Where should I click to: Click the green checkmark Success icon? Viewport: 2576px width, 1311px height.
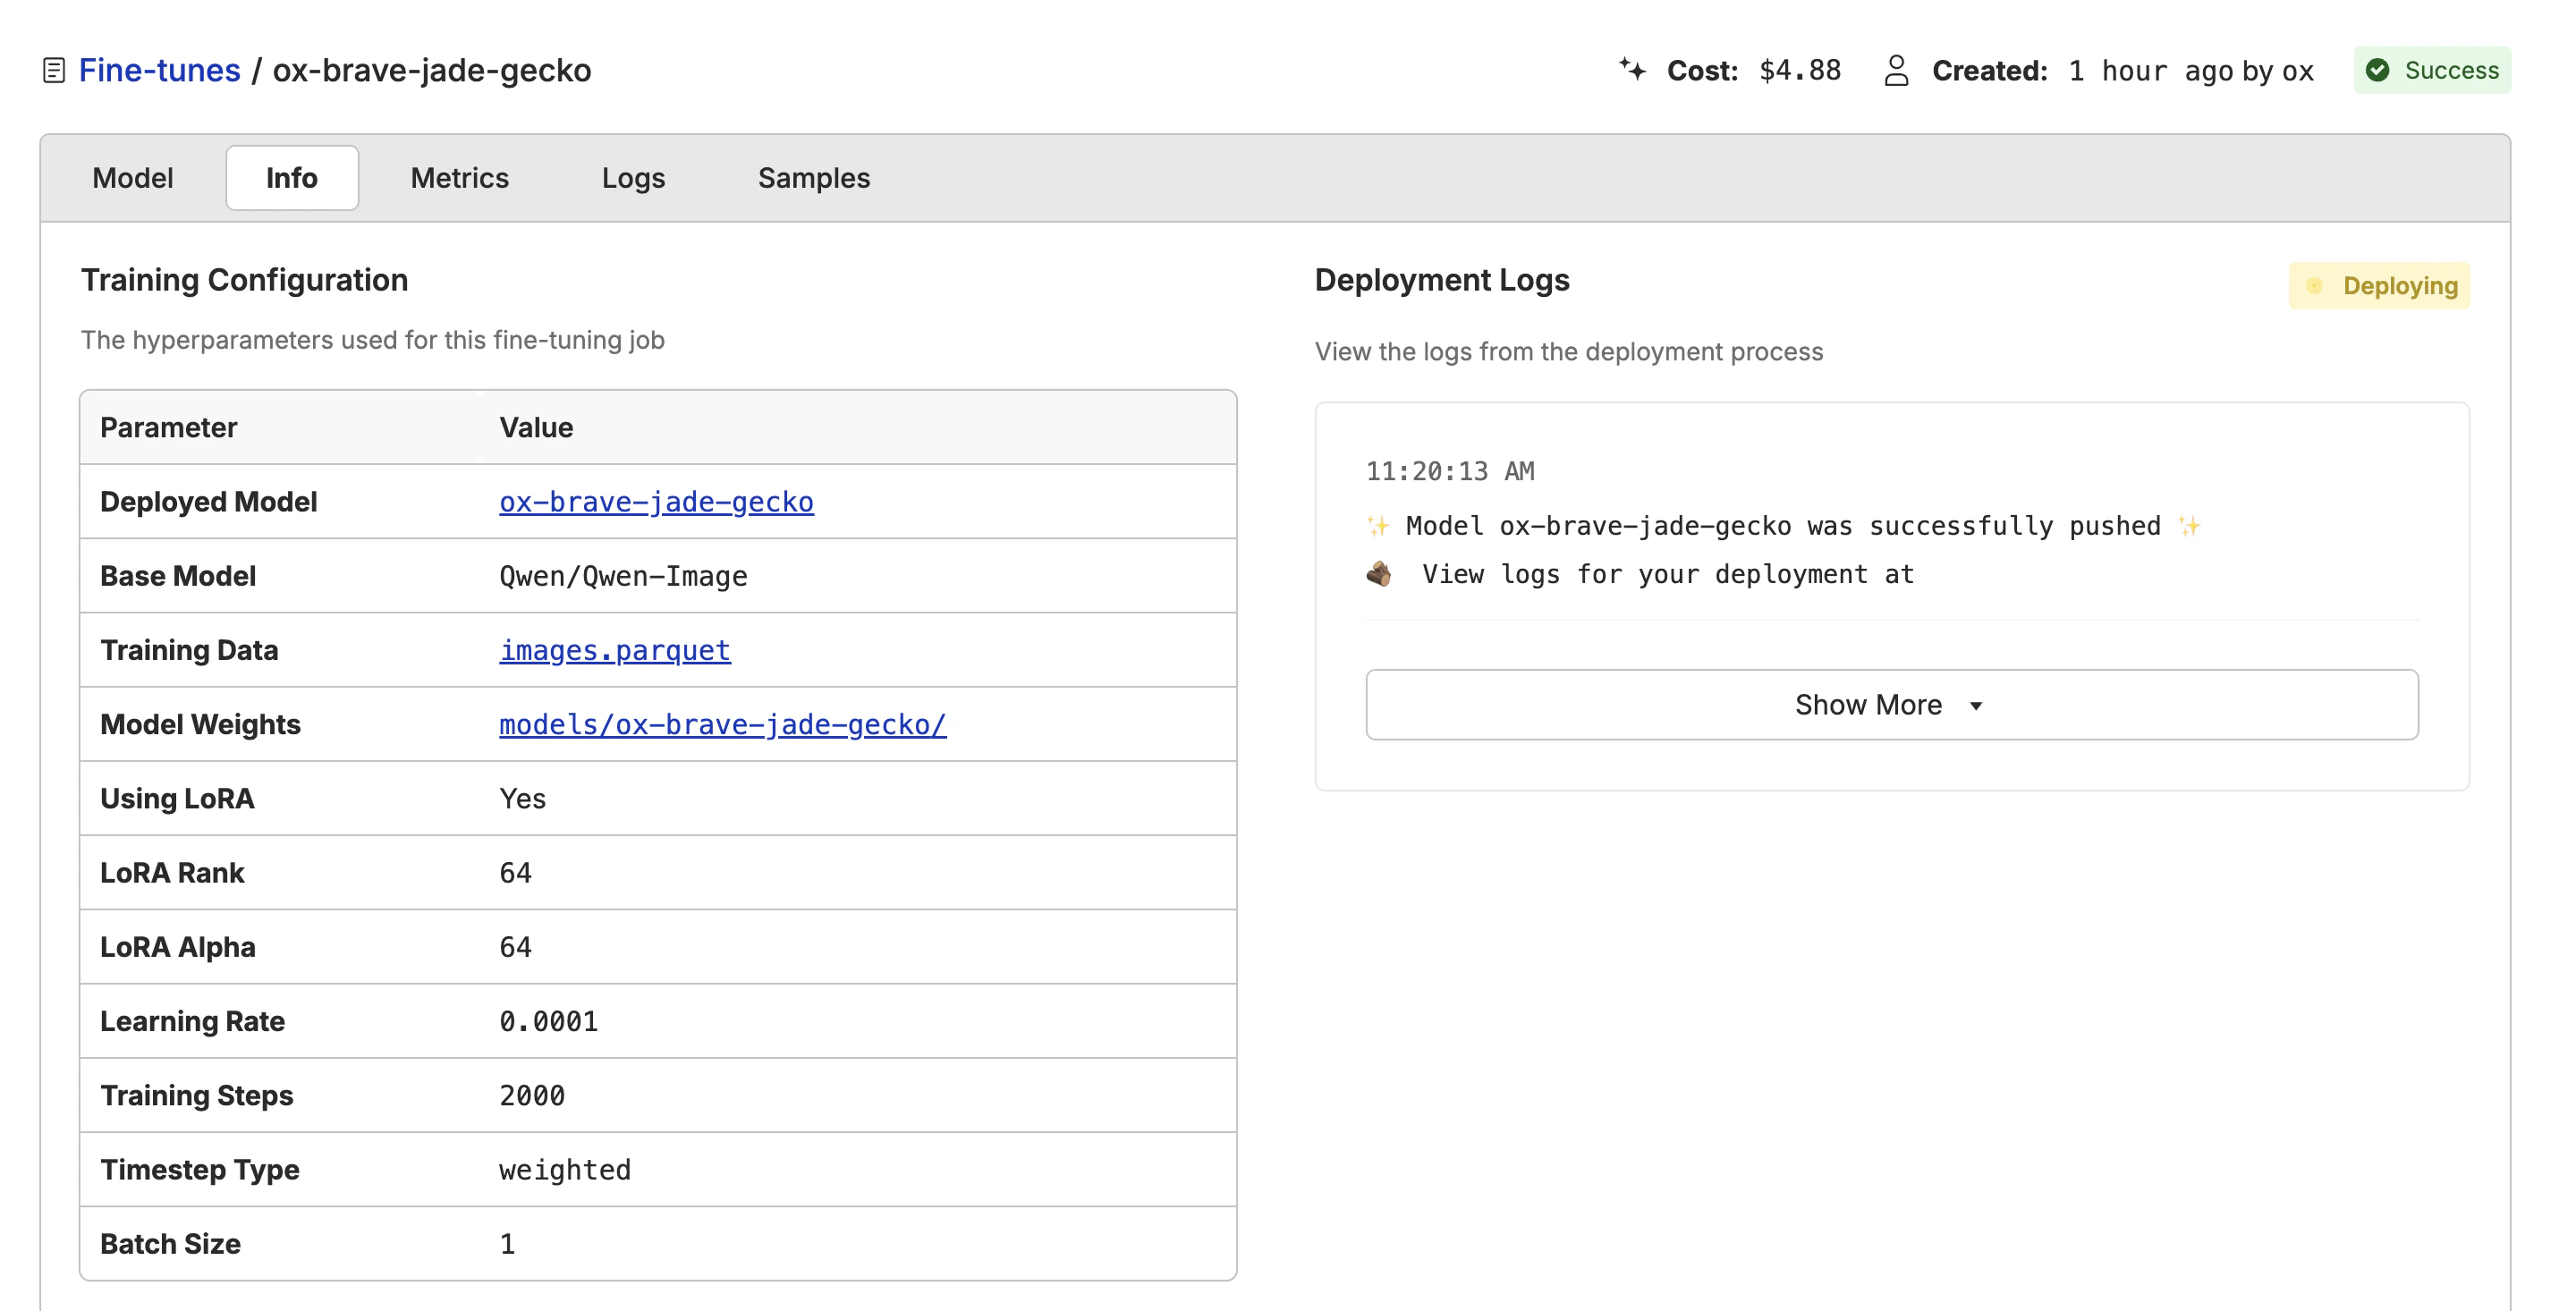point(2378,70)
